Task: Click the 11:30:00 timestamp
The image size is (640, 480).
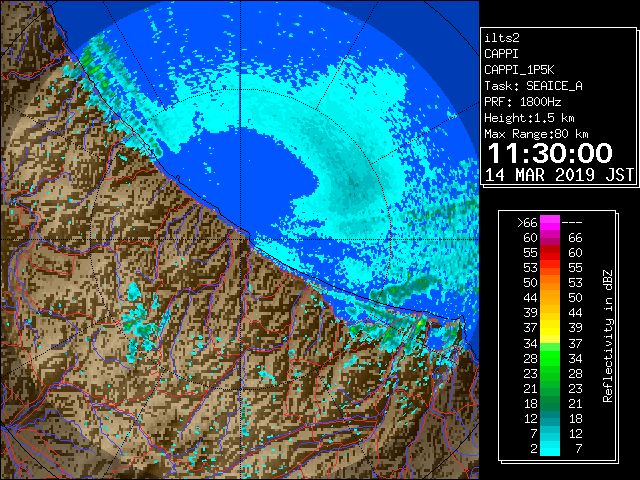Action: (550, 153)
